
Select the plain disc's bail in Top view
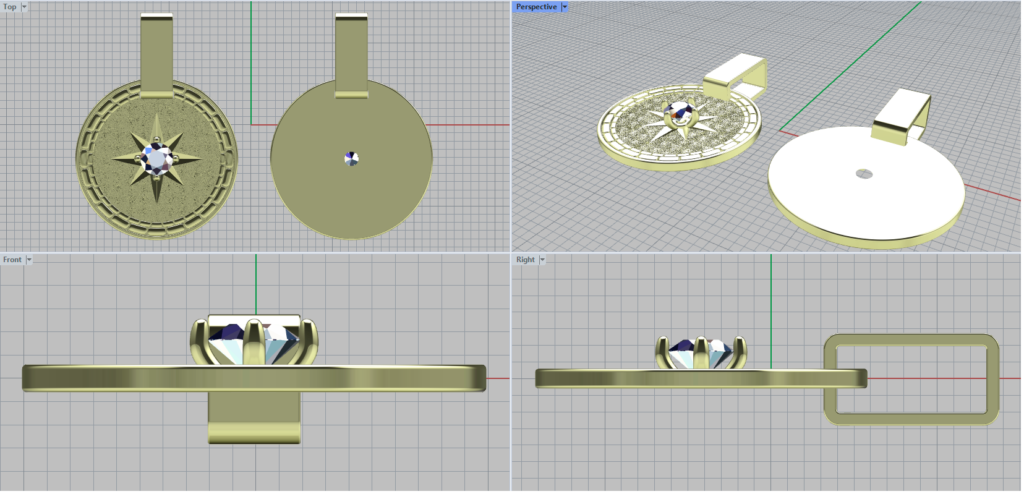(351, 55)
